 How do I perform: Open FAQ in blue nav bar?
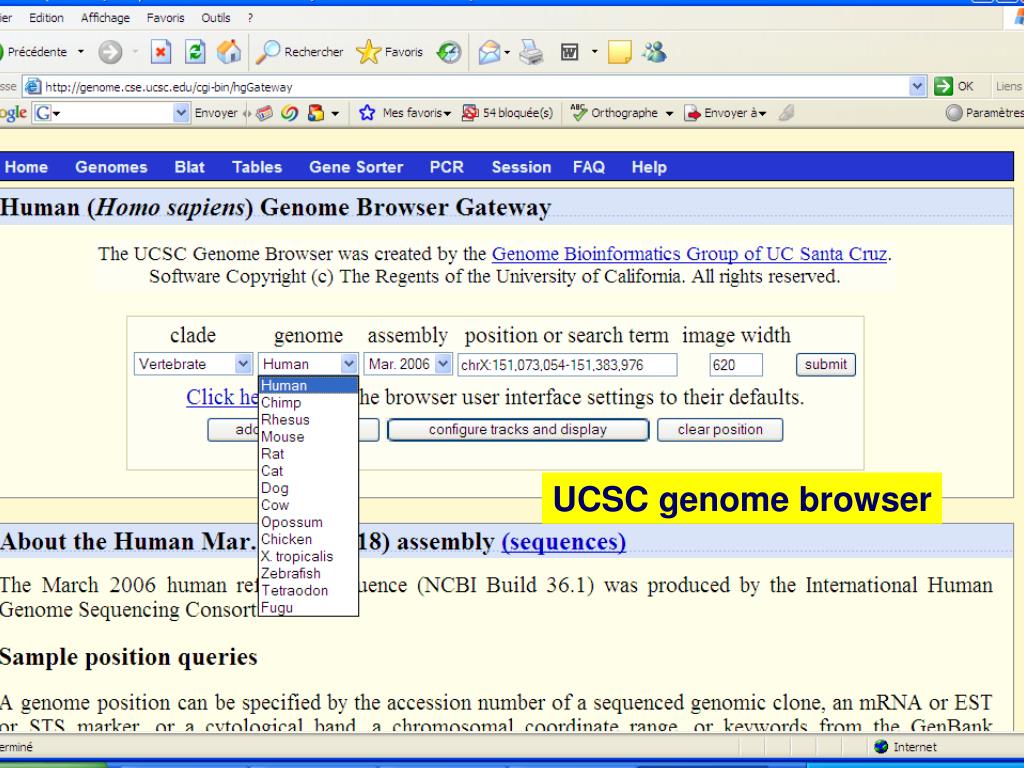tap(588, 167)
